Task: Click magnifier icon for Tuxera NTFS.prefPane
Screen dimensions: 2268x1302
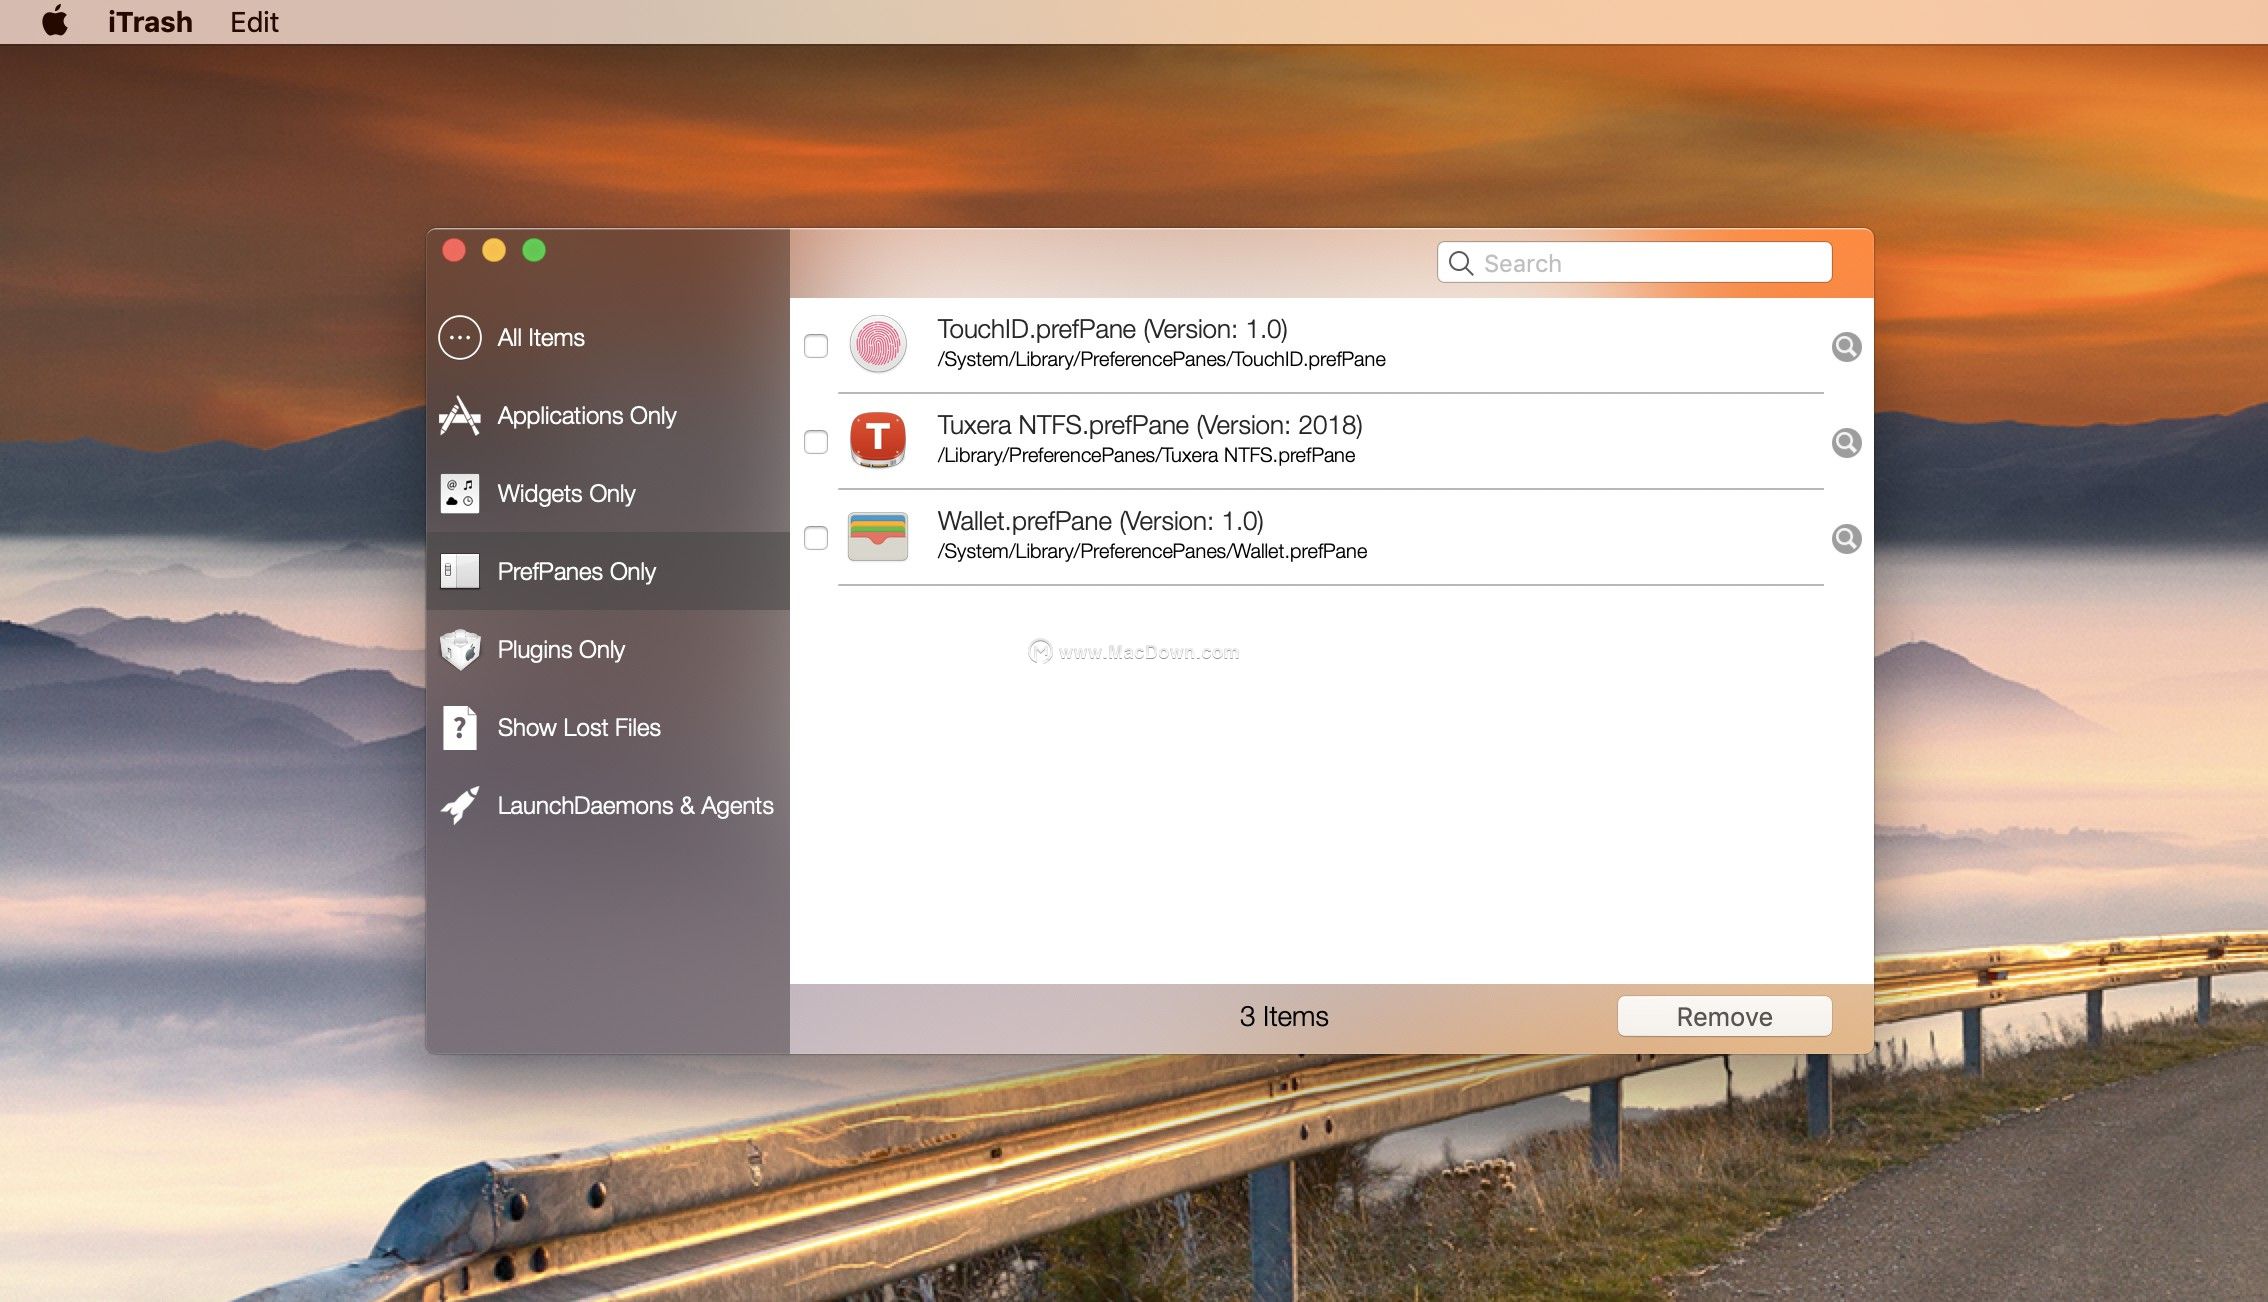Action: (x=1846, y=443)
